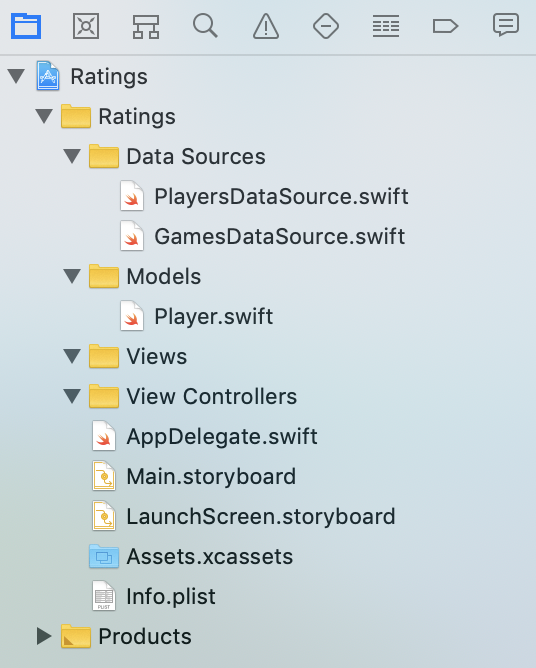Image resolution: width=536 pixels, height=668 pixels.
Task: Open the Find navigator magnifier icon
Action: pyautogui.click(x=205, y=26)
